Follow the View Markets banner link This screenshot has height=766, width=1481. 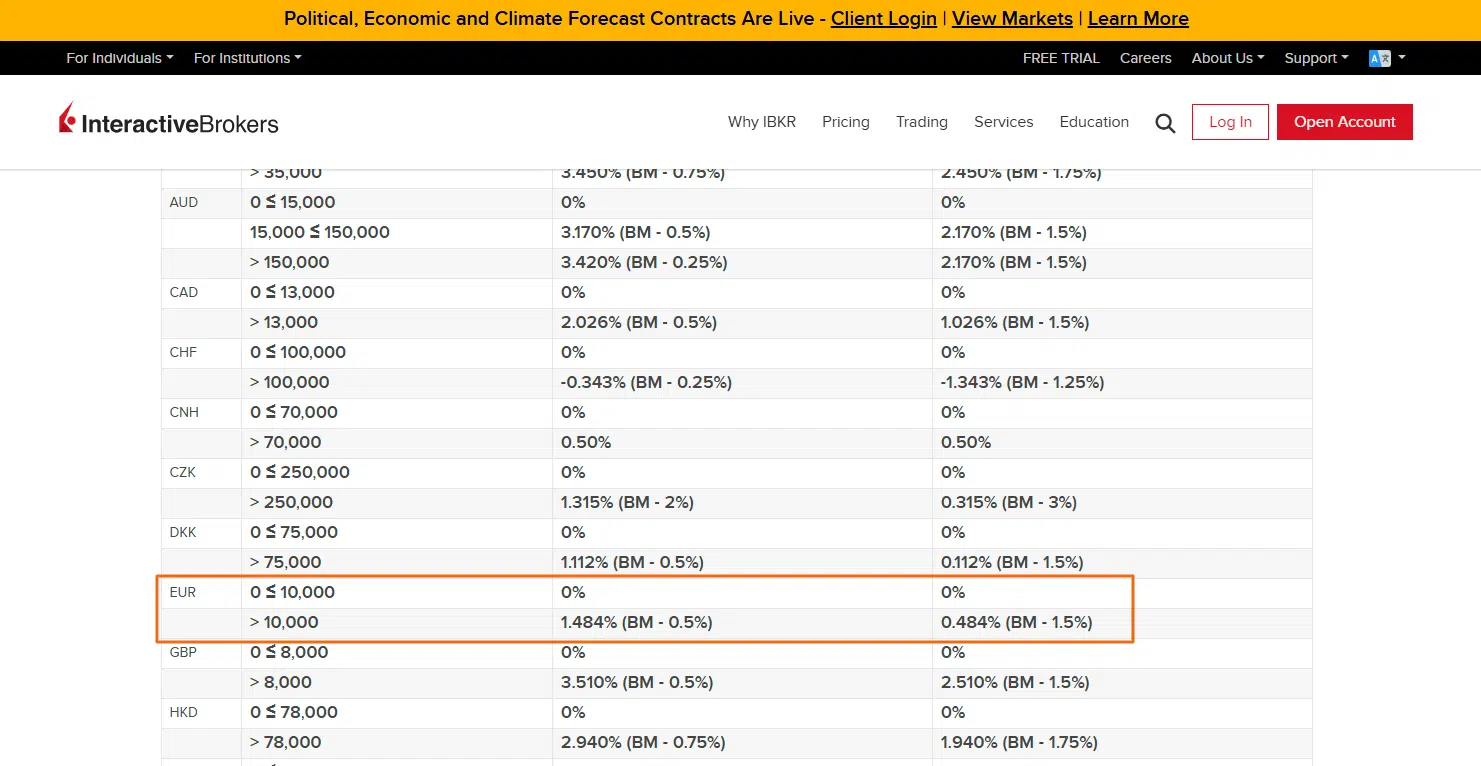pyautogui.click(x=1012, y=19)
